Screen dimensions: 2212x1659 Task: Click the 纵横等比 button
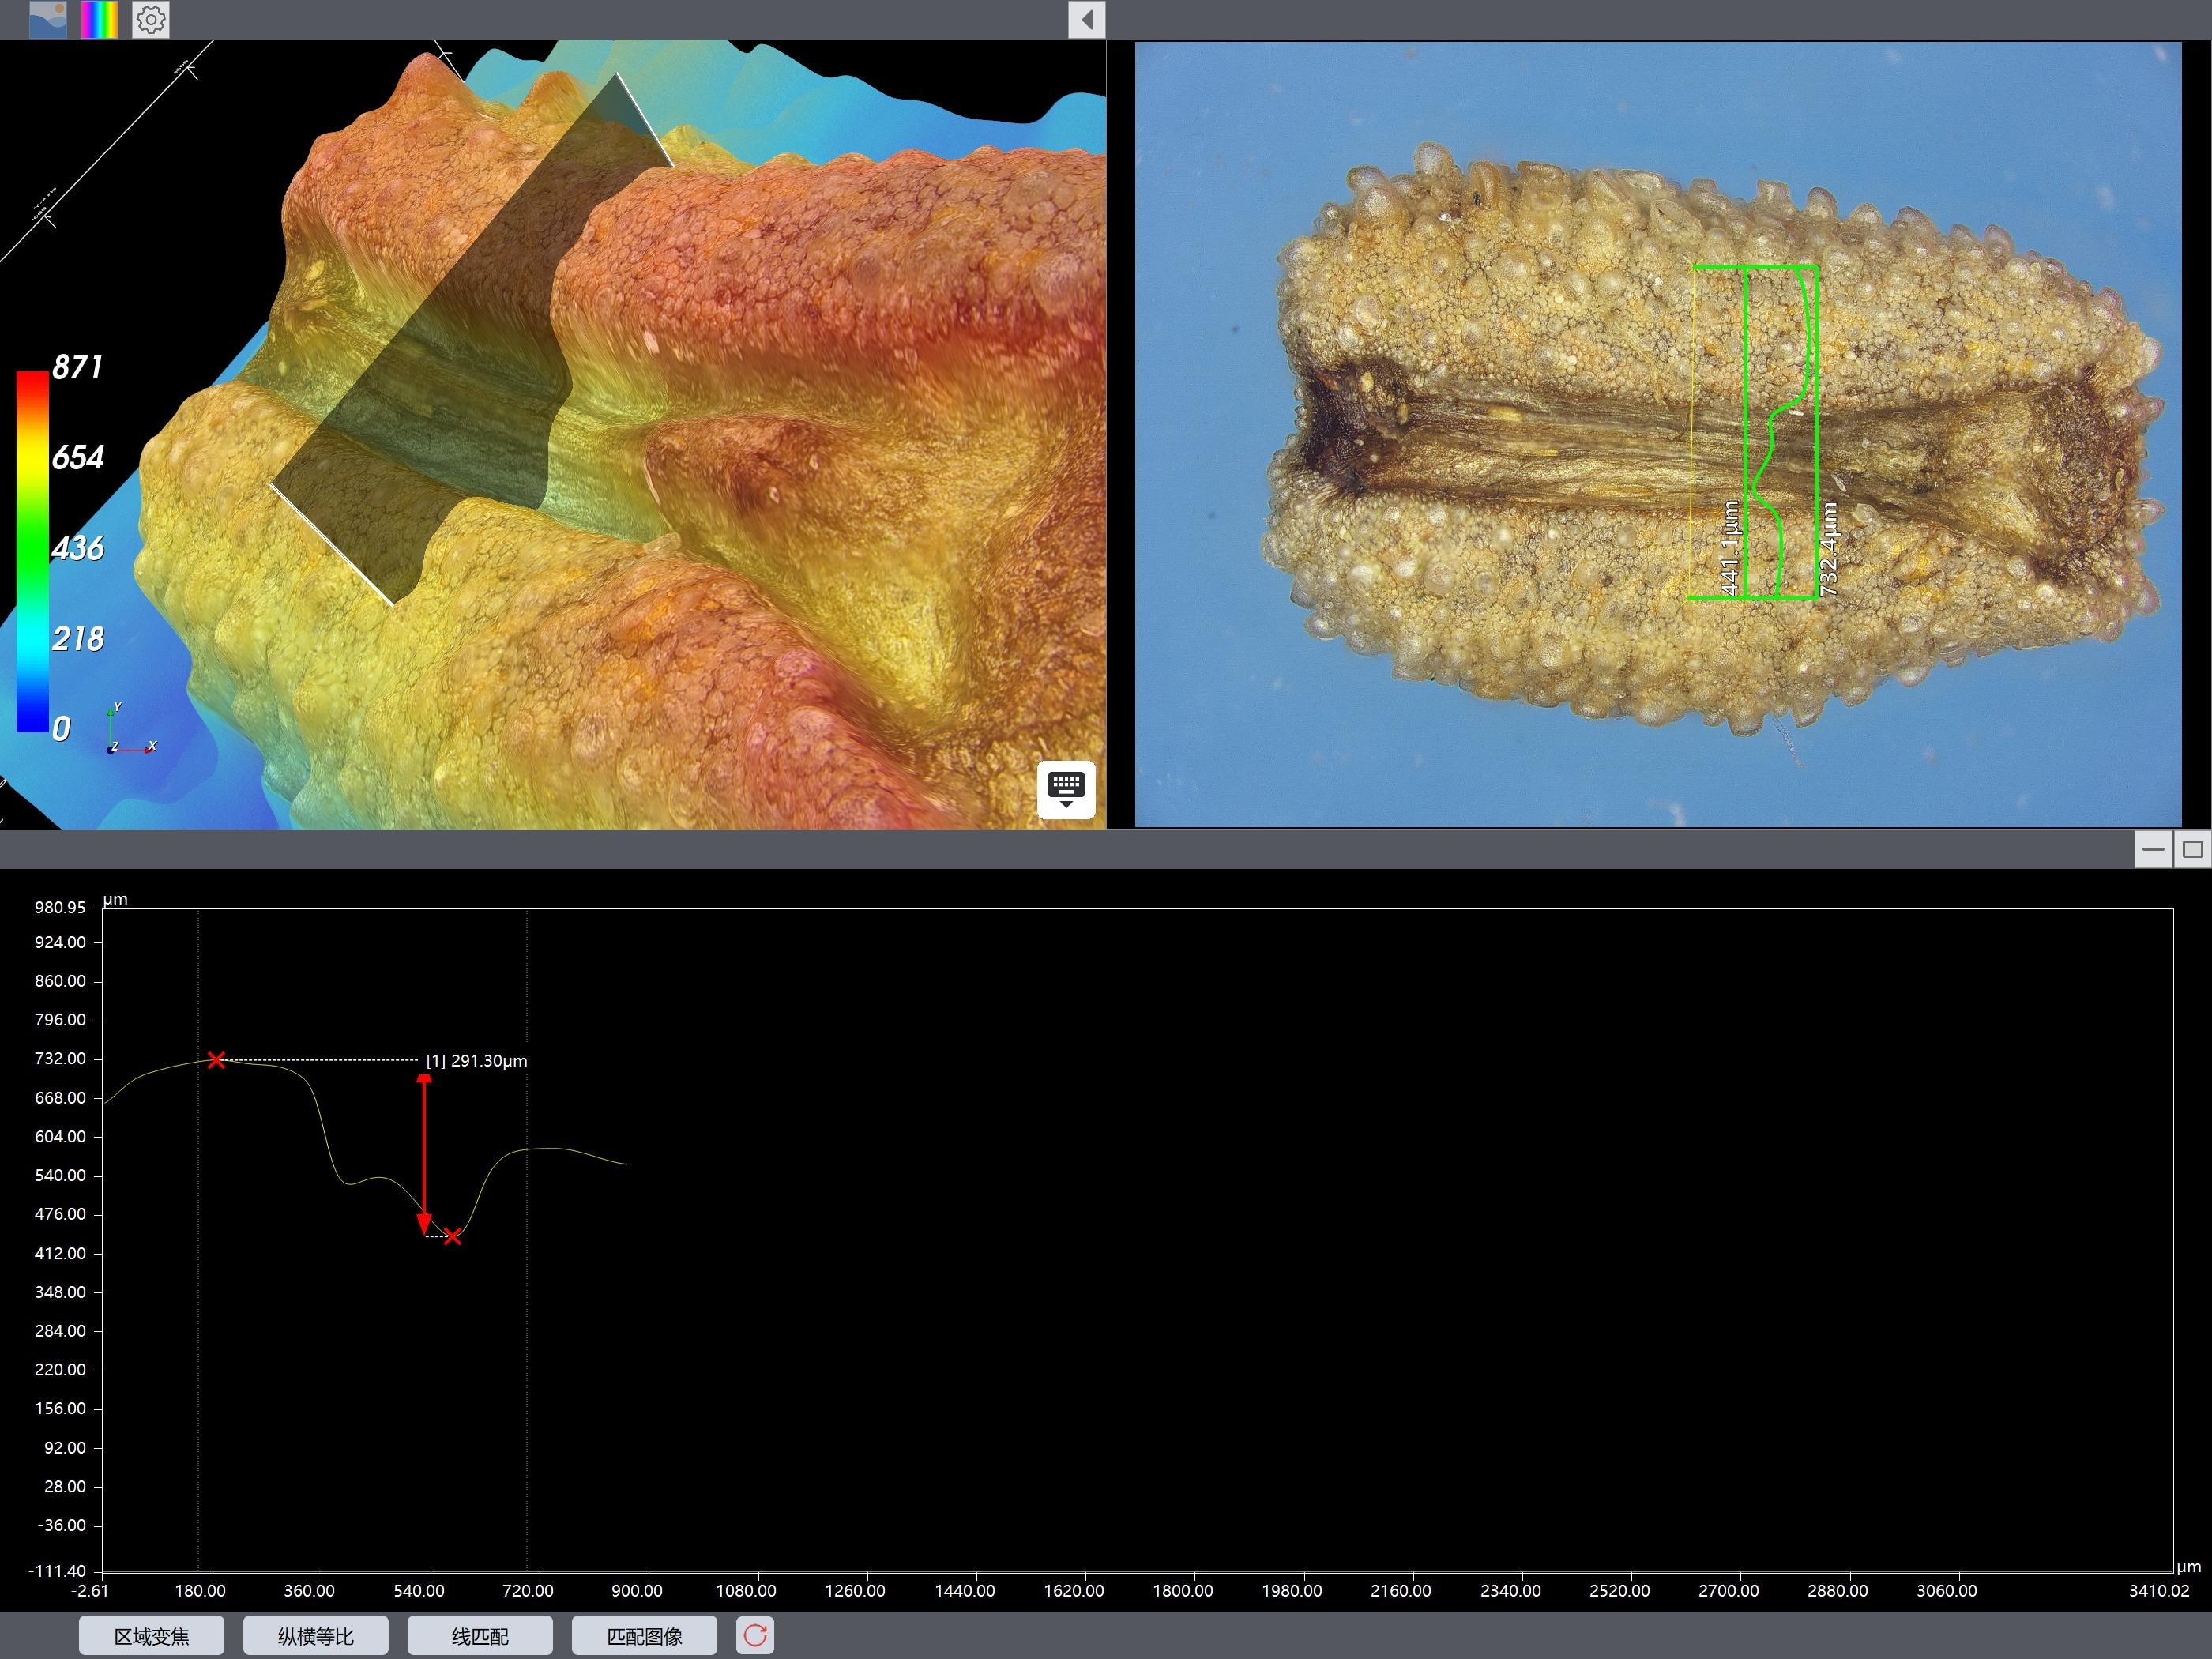pyautogui.click(x=315, y=1636)
